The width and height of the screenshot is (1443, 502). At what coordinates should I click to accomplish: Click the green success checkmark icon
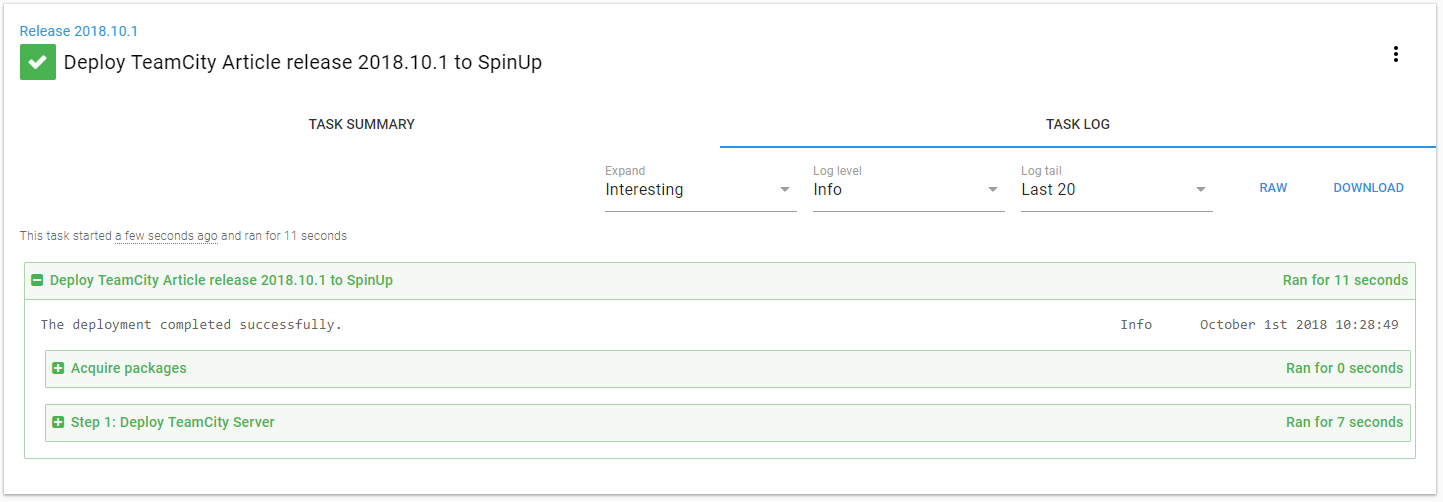38,62
